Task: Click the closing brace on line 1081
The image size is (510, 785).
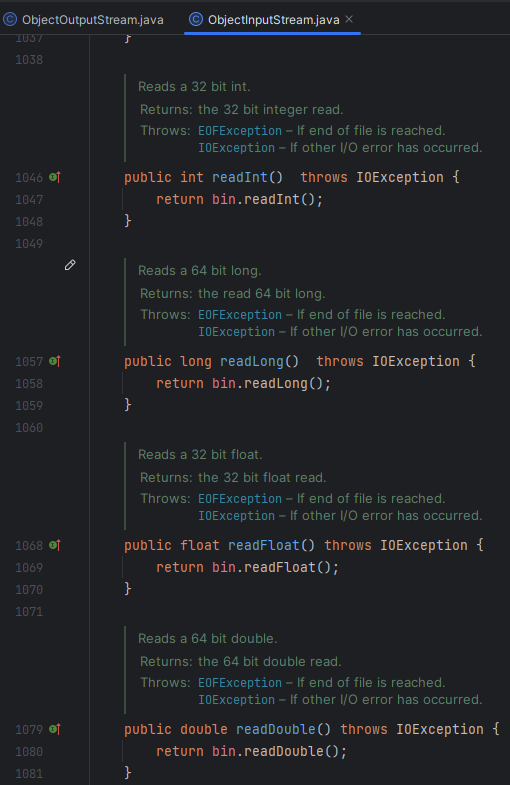Action: [x=128, y=773]
